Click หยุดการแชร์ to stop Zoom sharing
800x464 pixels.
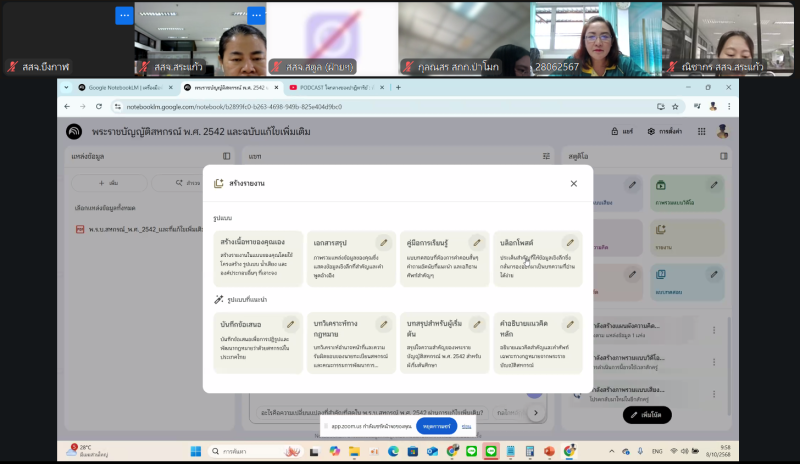click(436, 426)
